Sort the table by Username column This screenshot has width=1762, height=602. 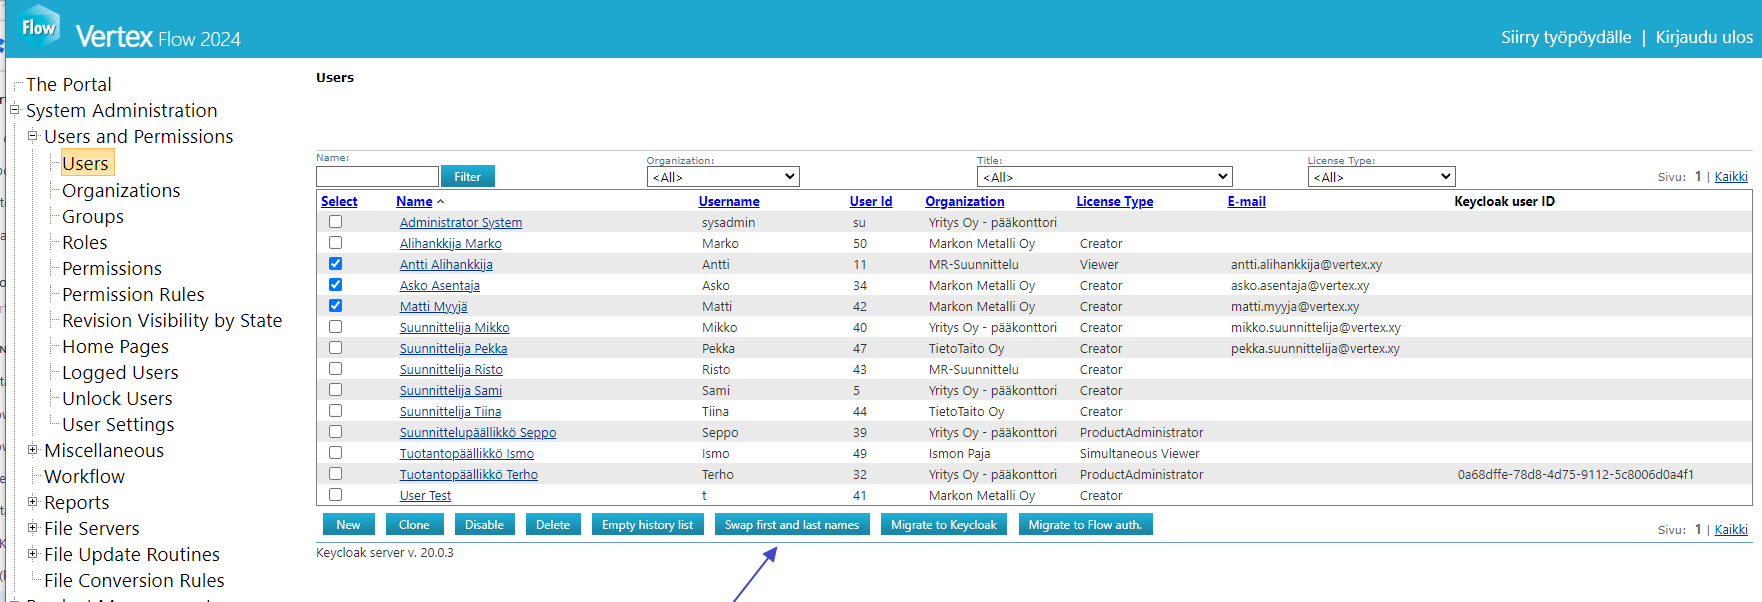728,201
